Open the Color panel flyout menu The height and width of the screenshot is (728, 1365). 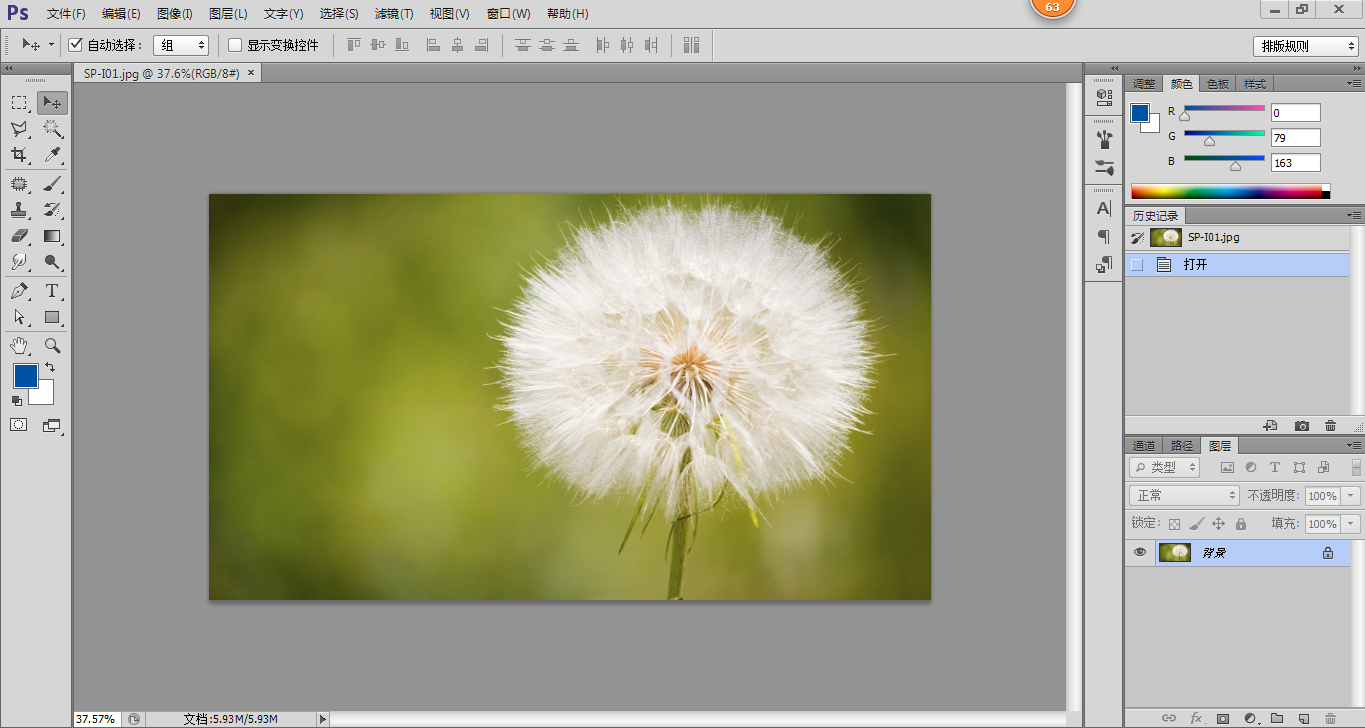click(x=1355, y=83)
